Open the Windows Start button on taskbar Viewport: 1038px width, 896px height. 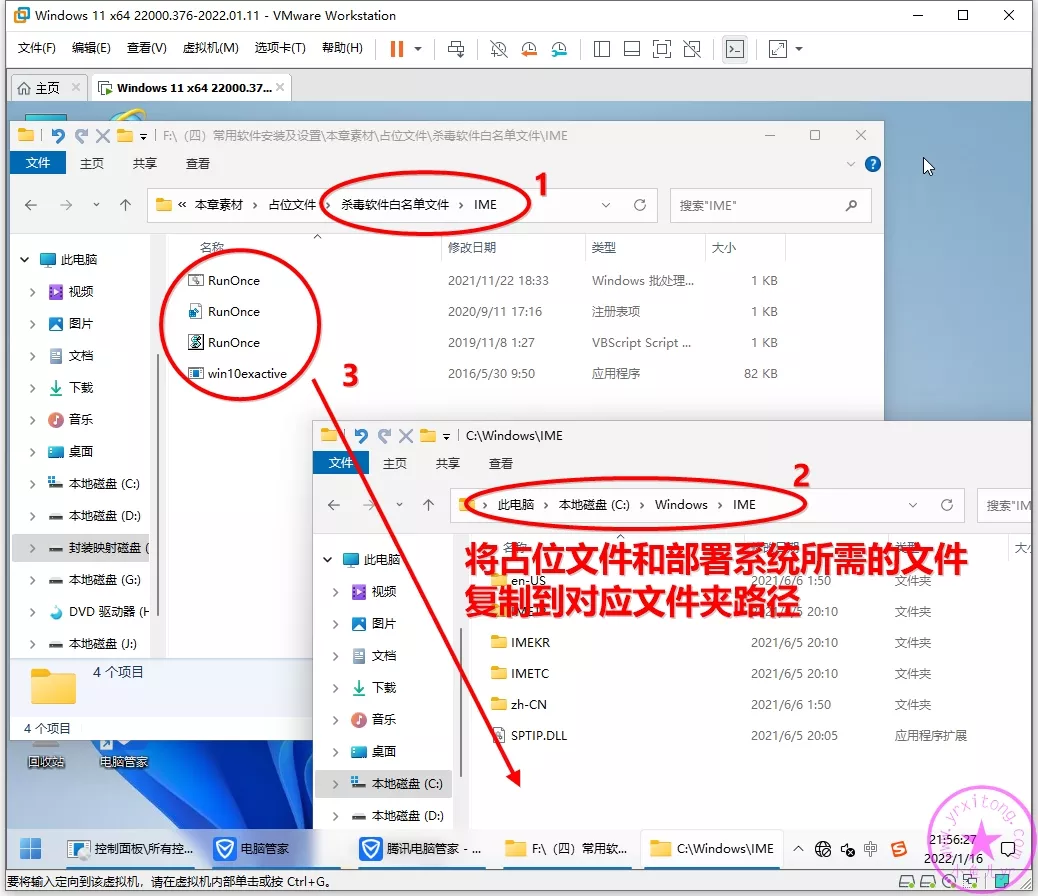coord(30,849)
